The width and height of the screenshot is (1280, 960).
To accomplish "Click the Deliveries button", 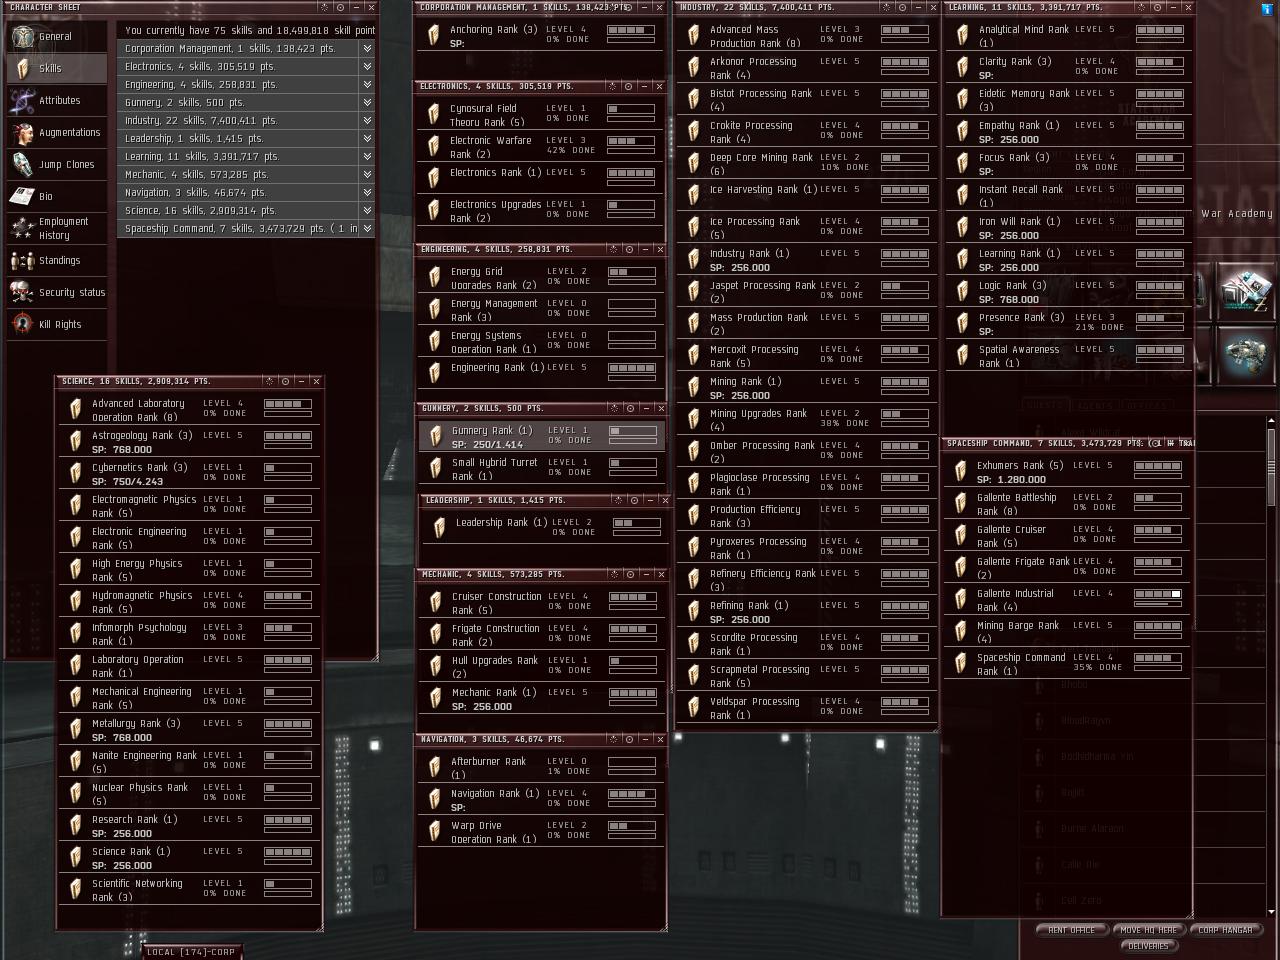I will [x=1148, y=945].
